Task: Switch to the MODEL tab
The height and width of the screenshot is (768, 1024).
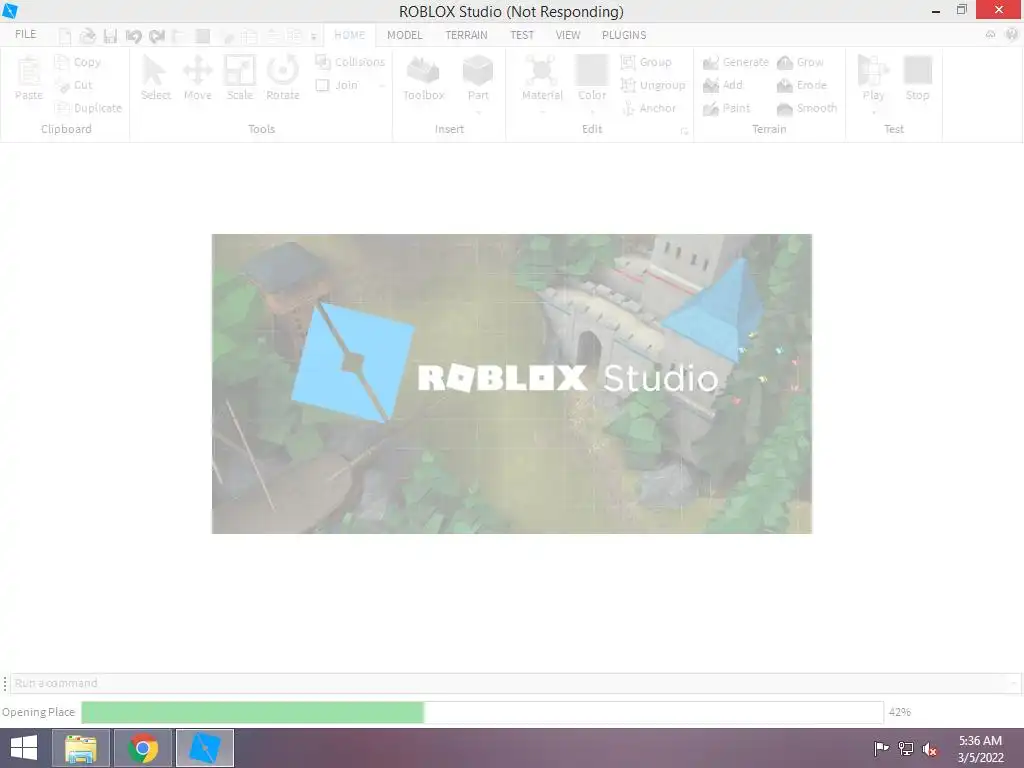Action: [404, 35]
